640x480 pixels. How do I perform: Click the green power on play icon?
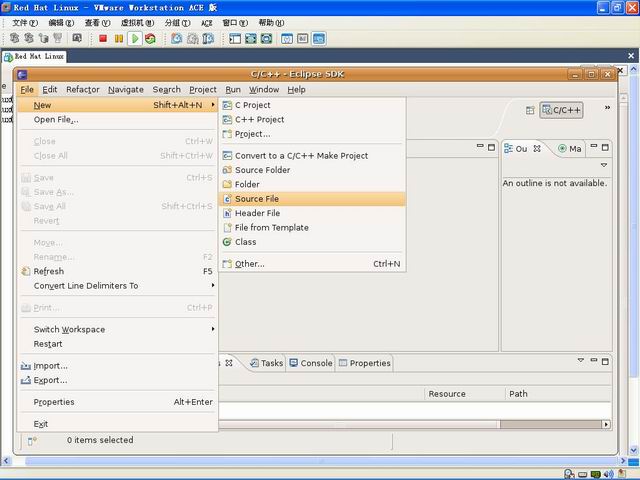135,39
